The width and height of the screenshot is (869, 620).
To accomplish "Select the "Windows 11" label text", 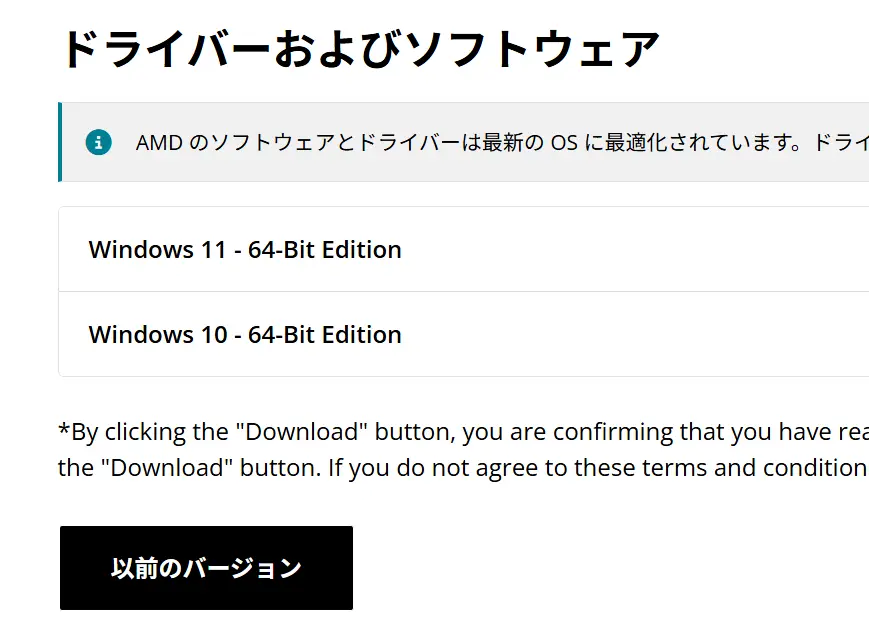I will tap(157, 249).
